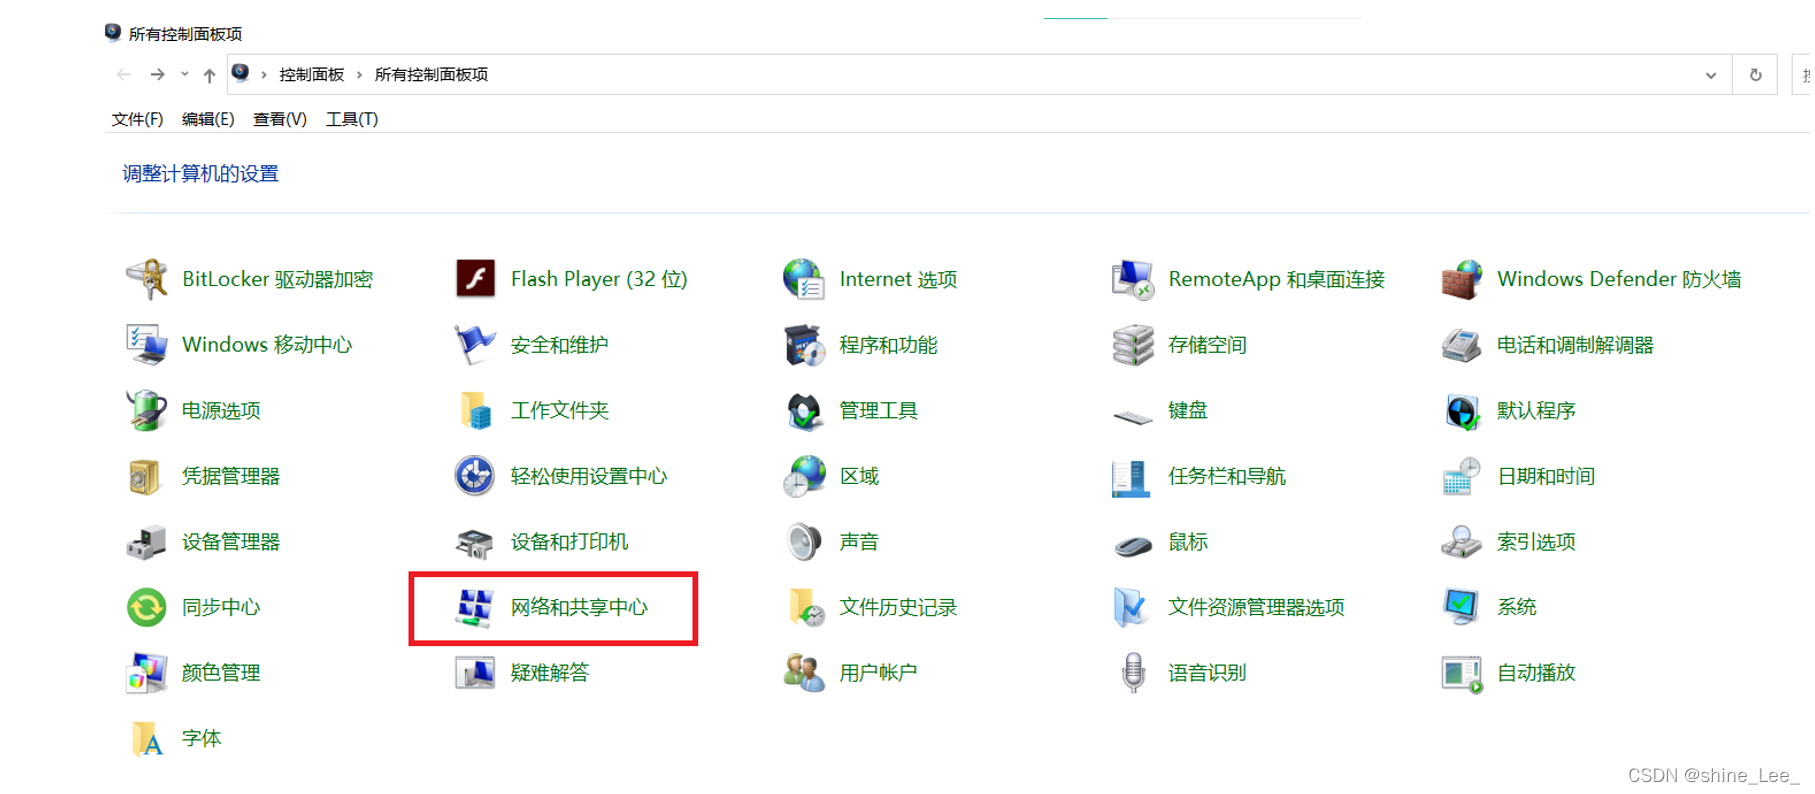Expand the address bar history dropdown
The height and width of the screenshot is (794, 1815).
coord(1711,75)
